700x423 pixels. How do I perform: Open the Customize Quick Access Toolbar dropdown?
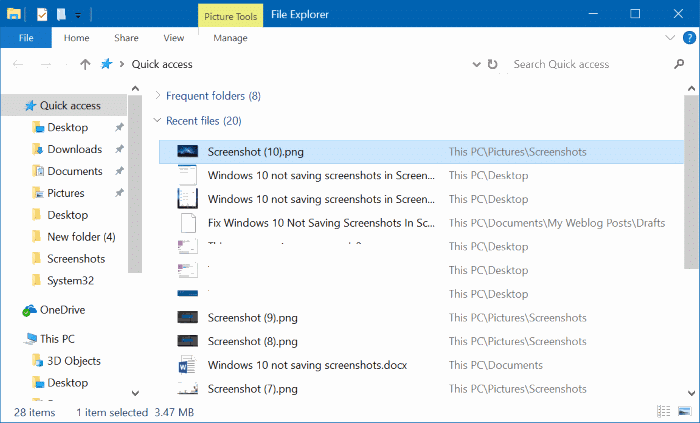78,16
